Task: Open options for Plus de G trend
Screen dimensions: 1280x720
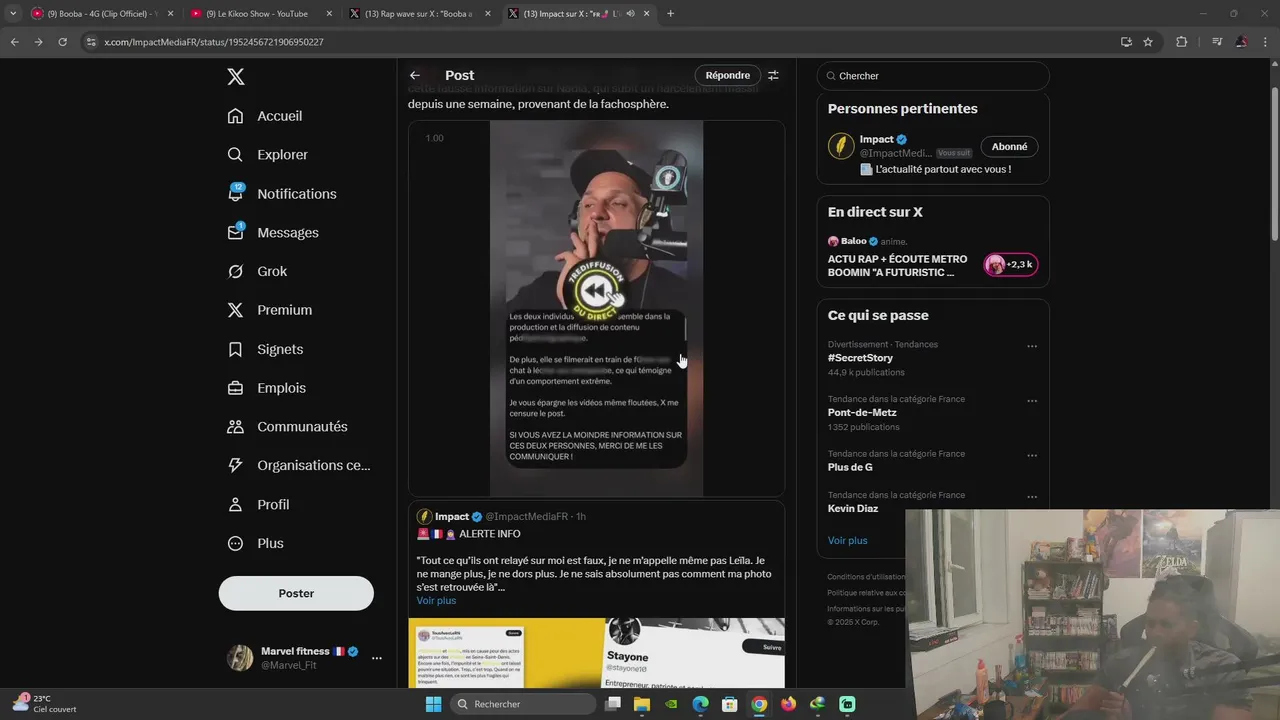Action: (1032, 457)
